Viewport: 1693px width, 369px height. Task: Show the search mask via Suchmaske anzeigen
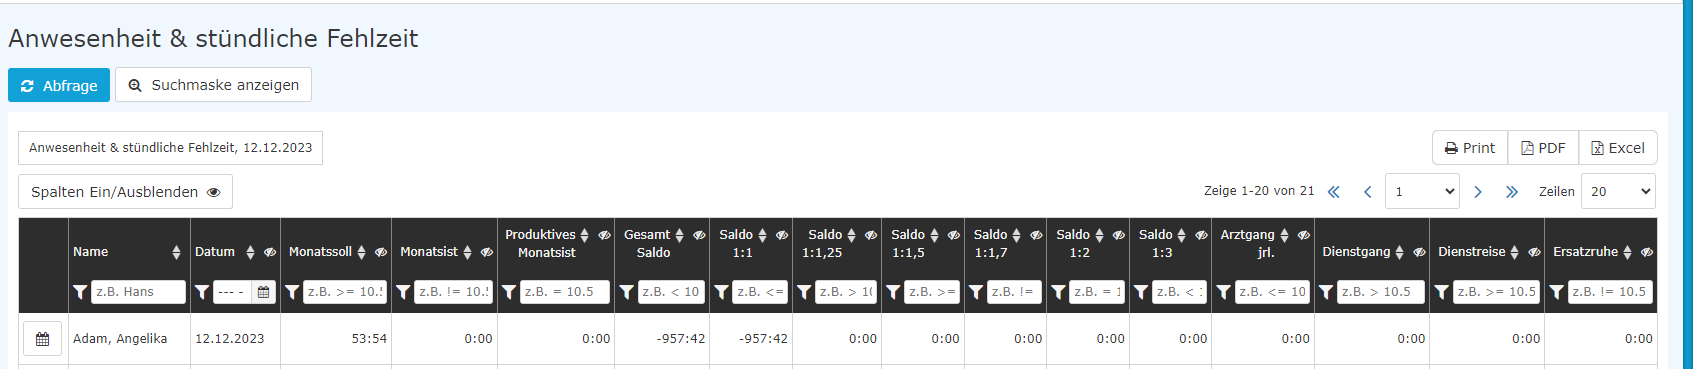coord(213,85)
